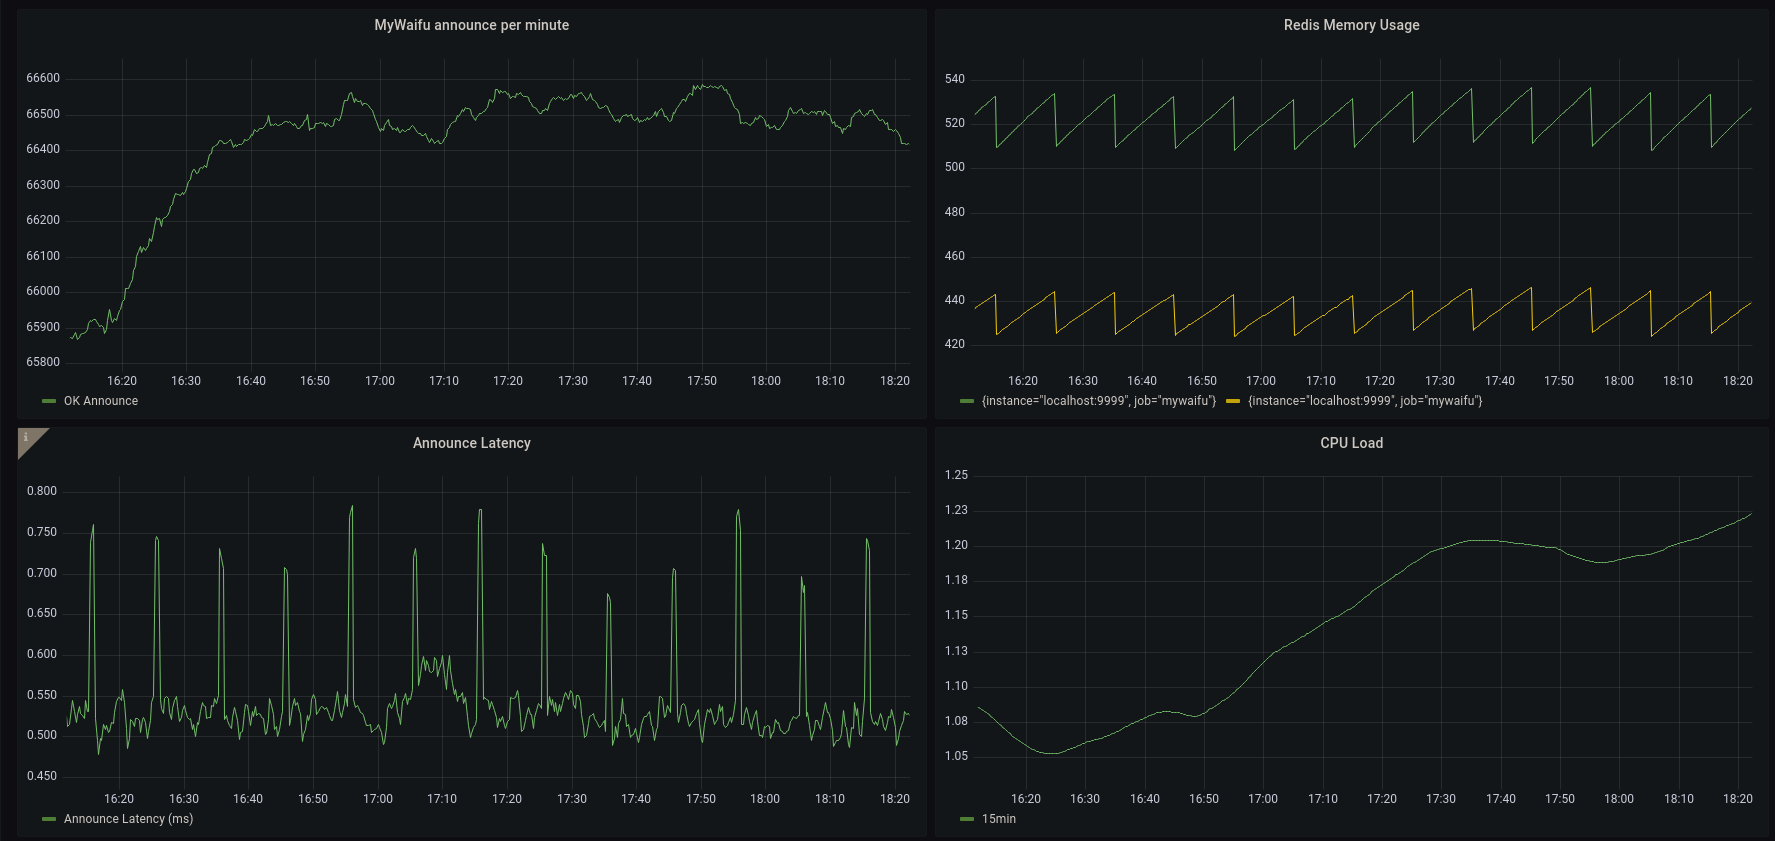The height and width of the screenshot is (841, 1775).
Task: Open the CPU Load panel title menu
Action: click(x=1351, y=443)
